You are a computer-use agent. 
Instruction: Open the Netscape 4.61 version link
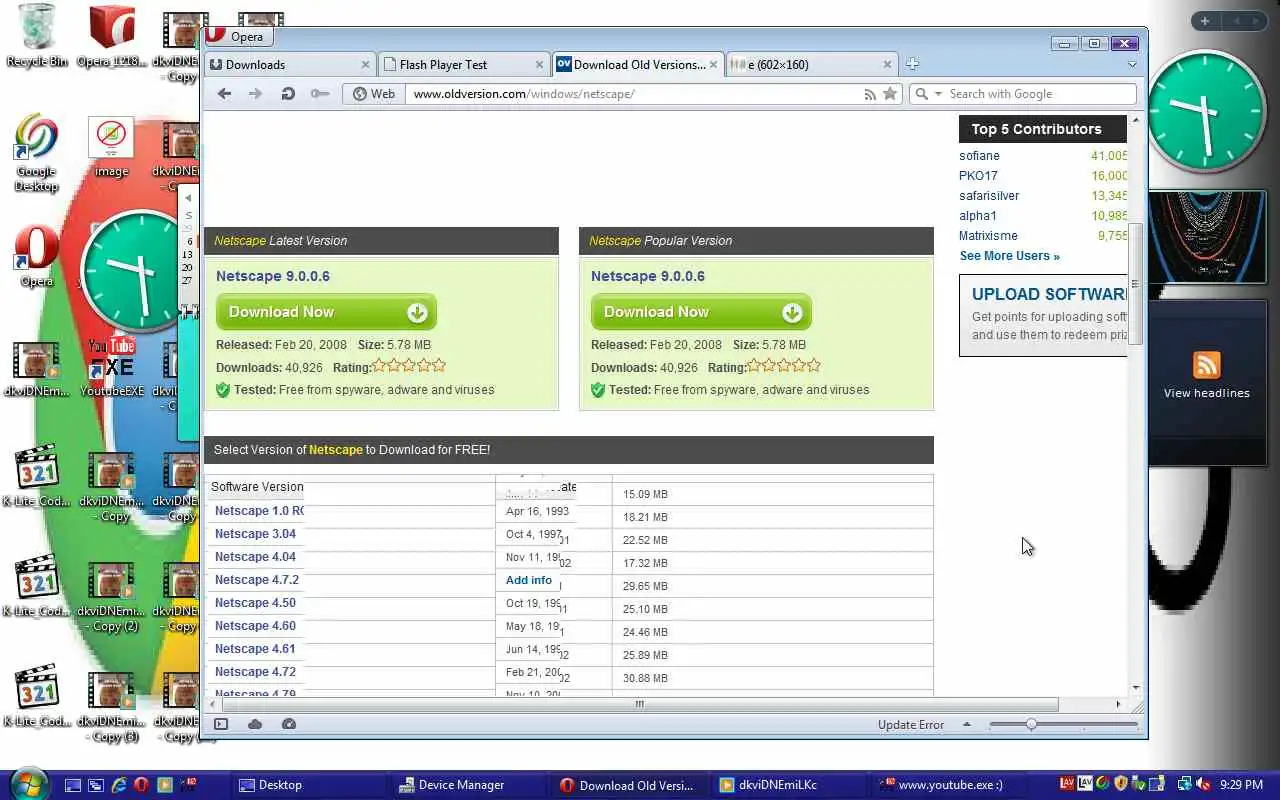[255, 649]
